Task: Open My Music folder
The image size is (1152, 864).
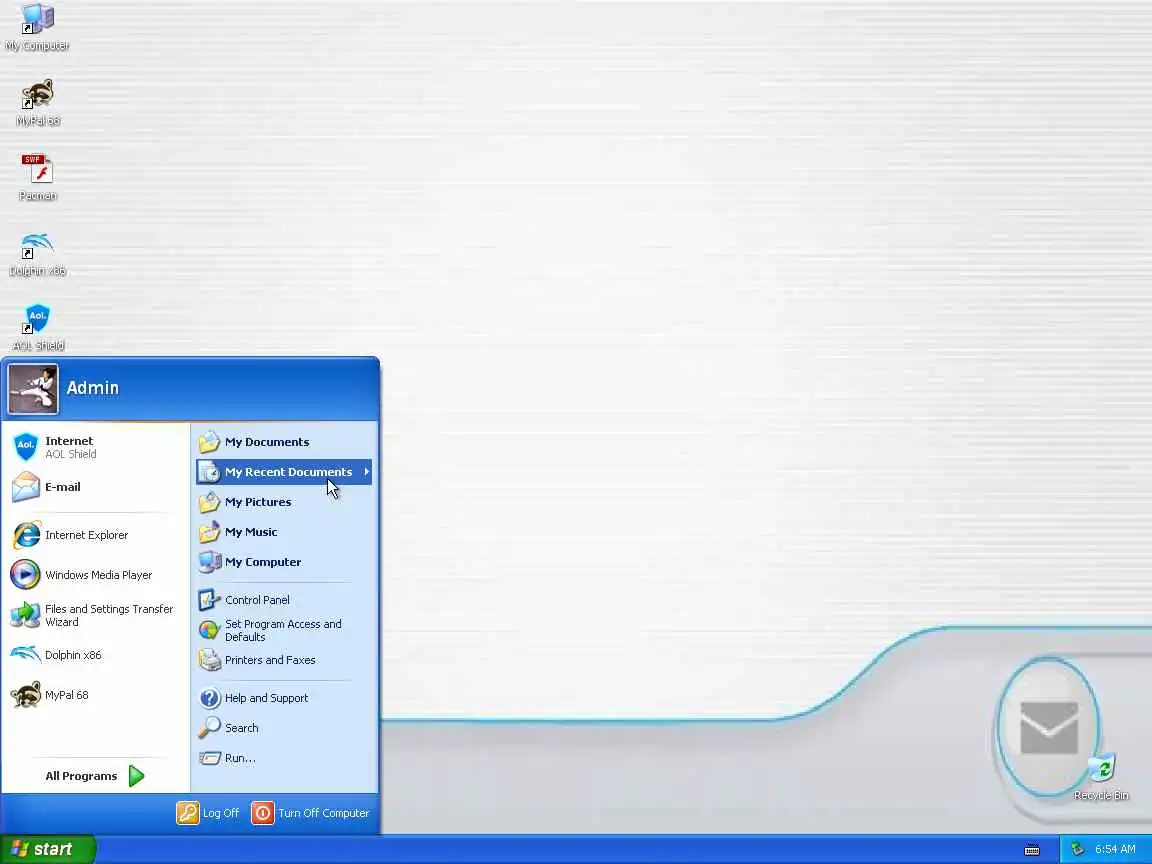Action: [284, 532]
